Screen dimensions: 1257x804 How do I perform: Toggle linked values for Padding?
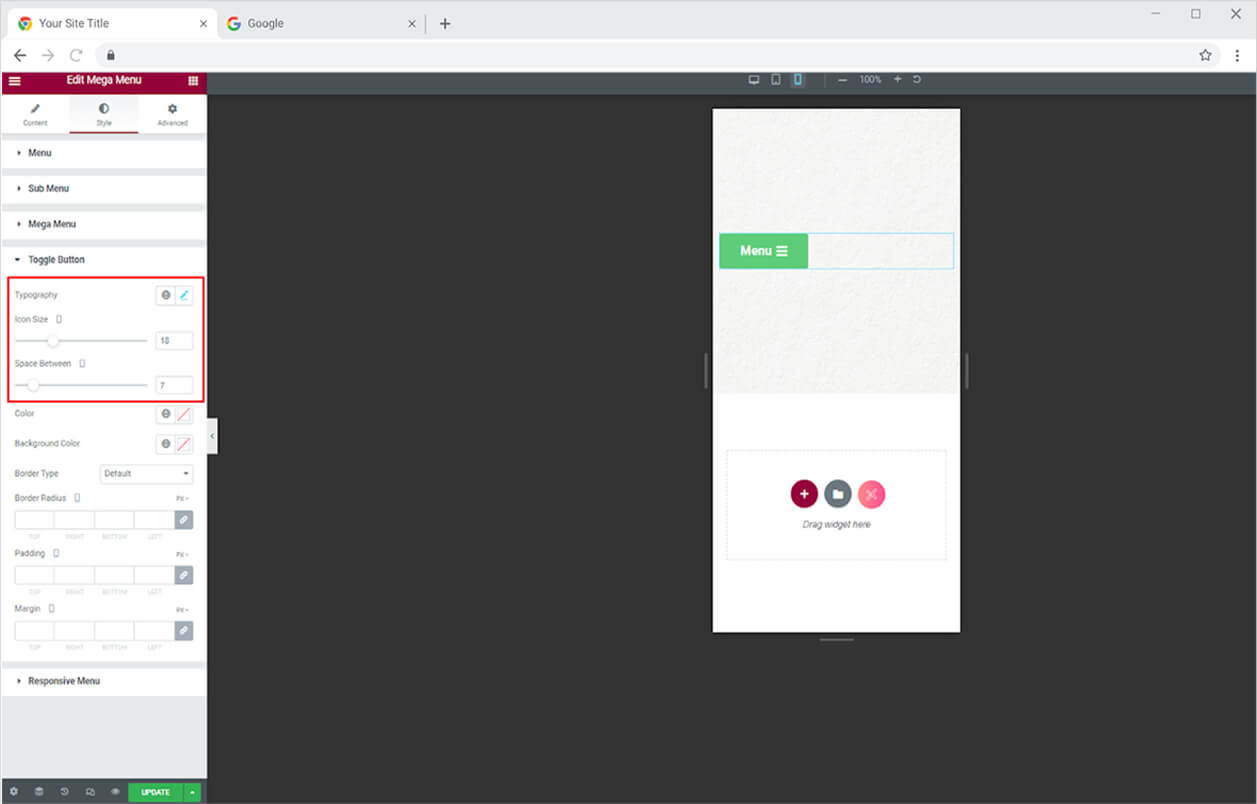(x=183, y=575)
